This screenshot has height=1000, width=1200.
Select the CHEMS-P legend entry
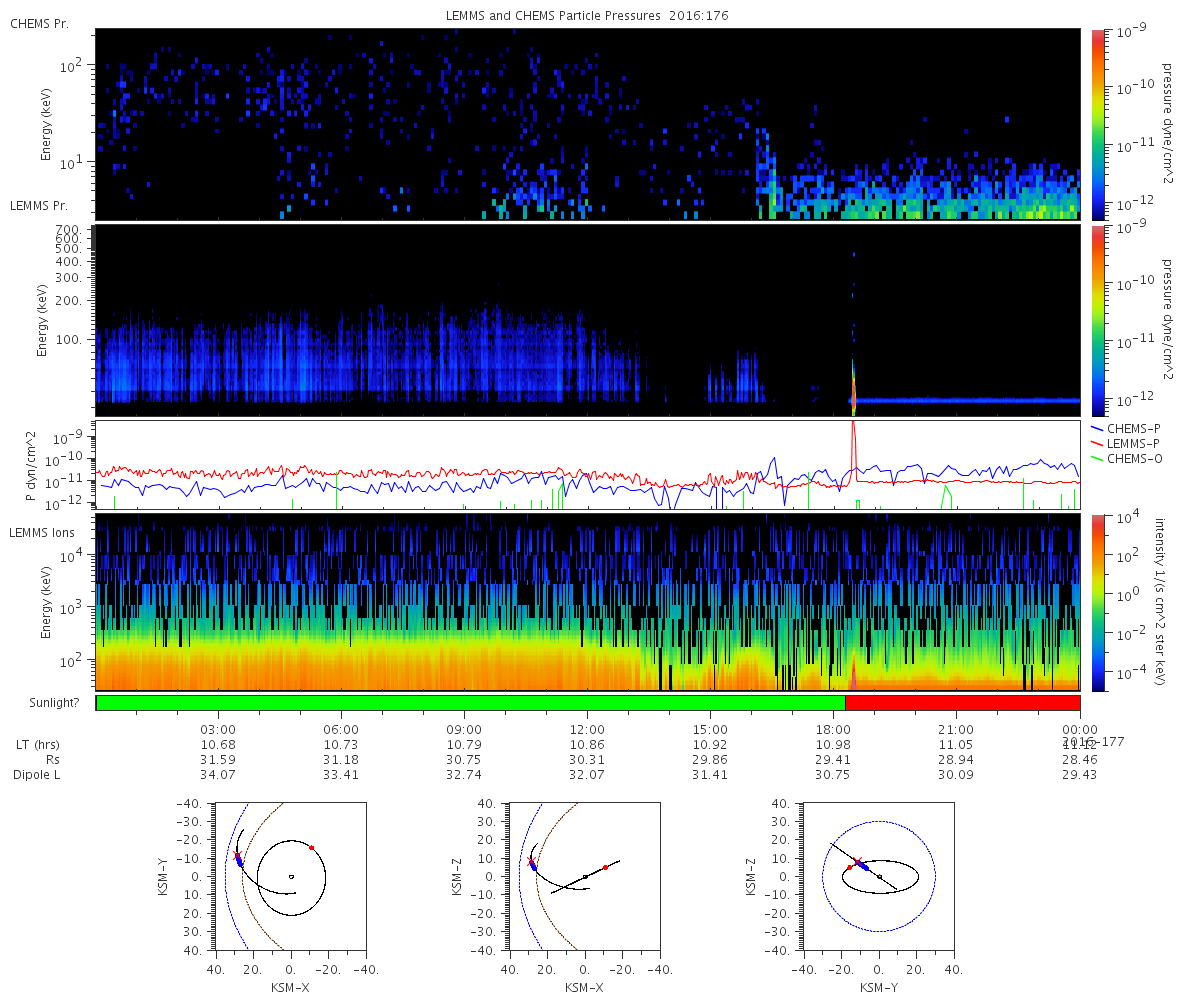coord(1127,428)
